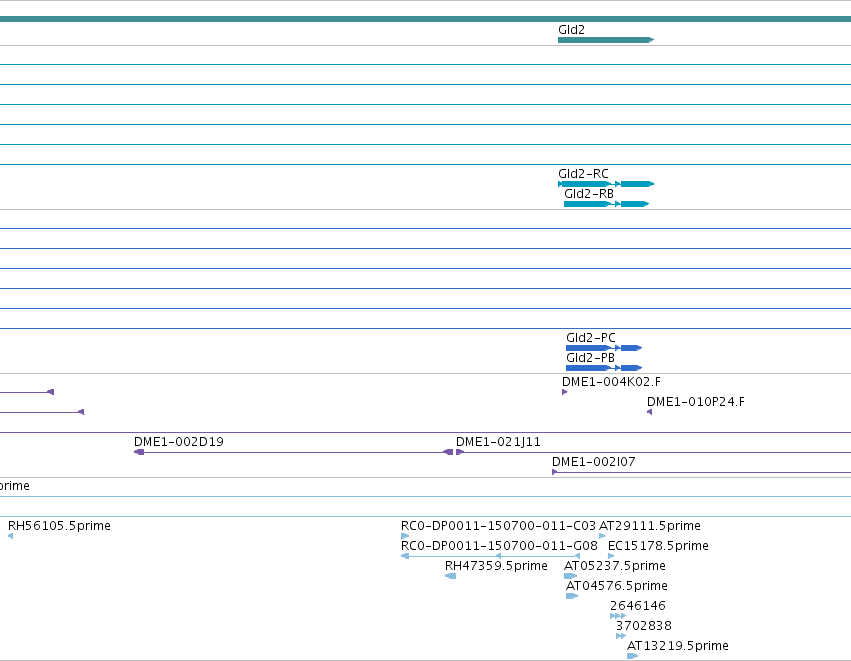Click the EC15178.5prime label
851x661 pixels.
(658, 546)
